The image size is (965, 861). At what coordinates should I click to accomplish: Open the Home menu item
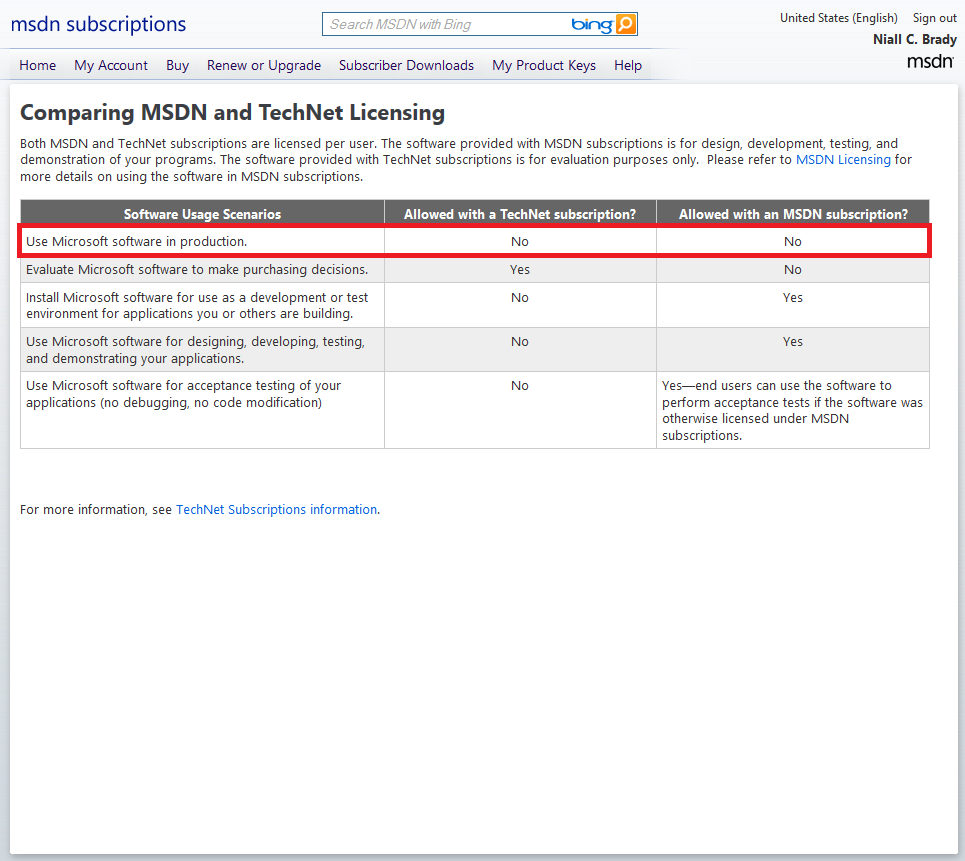(x=38, y=65)
